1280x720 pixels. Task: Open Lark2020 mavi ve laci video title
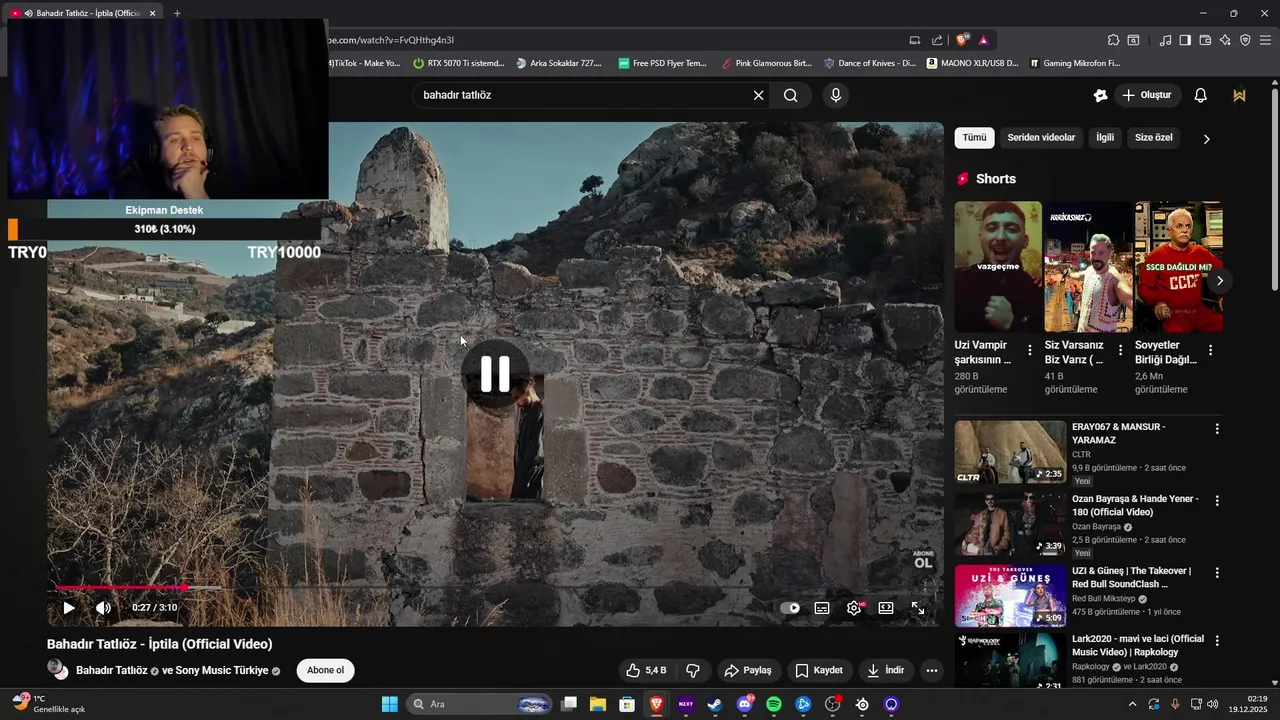pyautogui.click(x=1138, y=645)
